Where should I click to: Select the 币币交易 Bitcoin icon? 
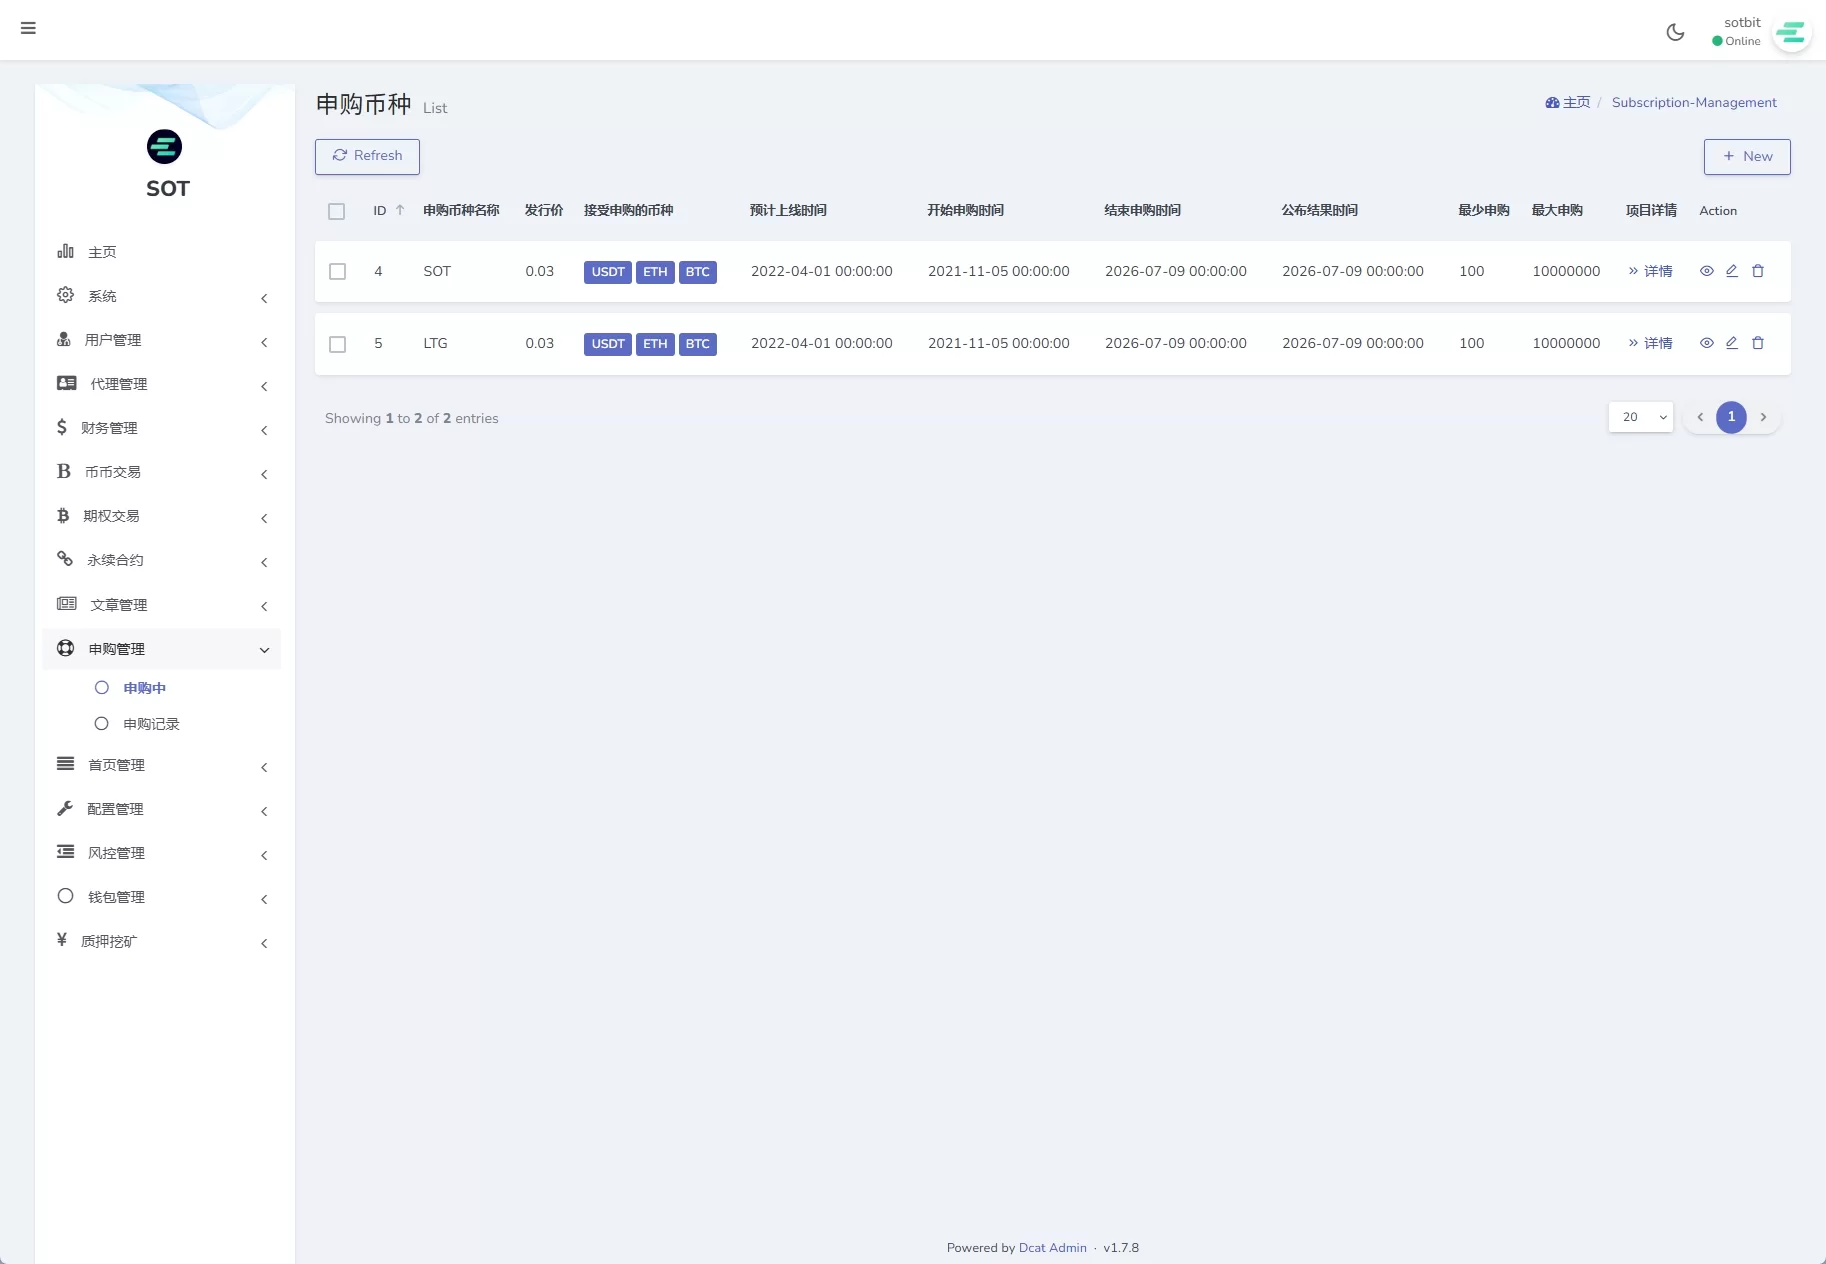click(x=63, y=471)
